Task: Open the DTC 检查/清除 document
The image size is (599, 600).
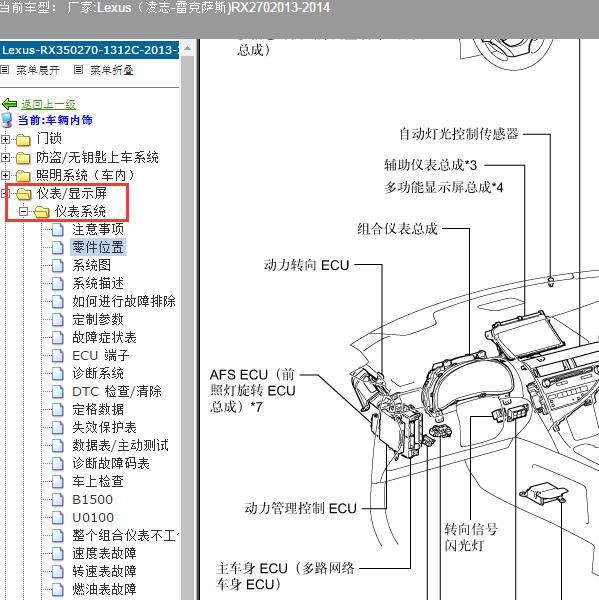Action: pyautogui.click(x=117, y=391)
